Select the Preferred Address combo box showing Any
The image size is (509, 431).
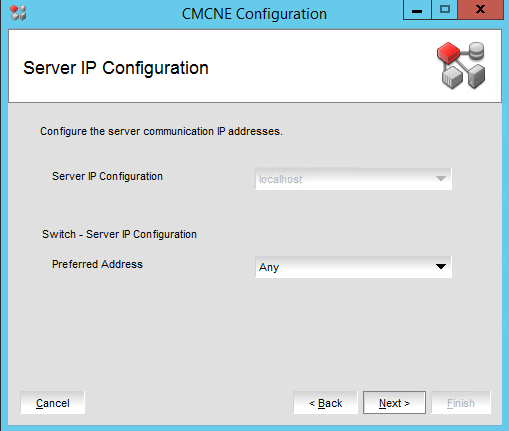click(353, 267)
